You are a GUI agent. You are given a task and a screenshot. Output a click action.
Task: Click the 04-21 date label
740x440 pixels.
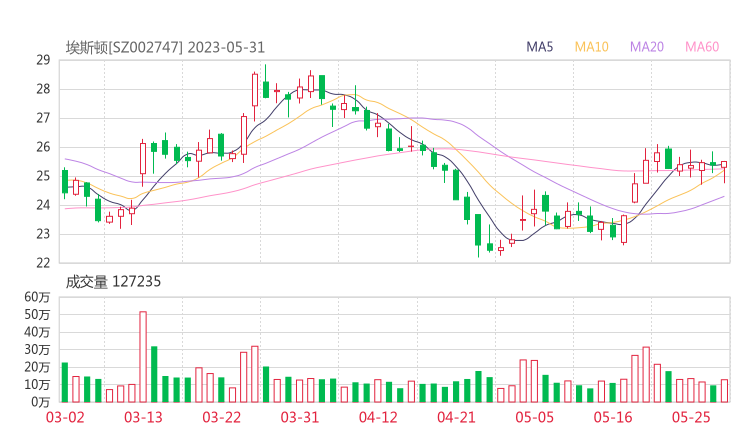(x=456, y=417)
